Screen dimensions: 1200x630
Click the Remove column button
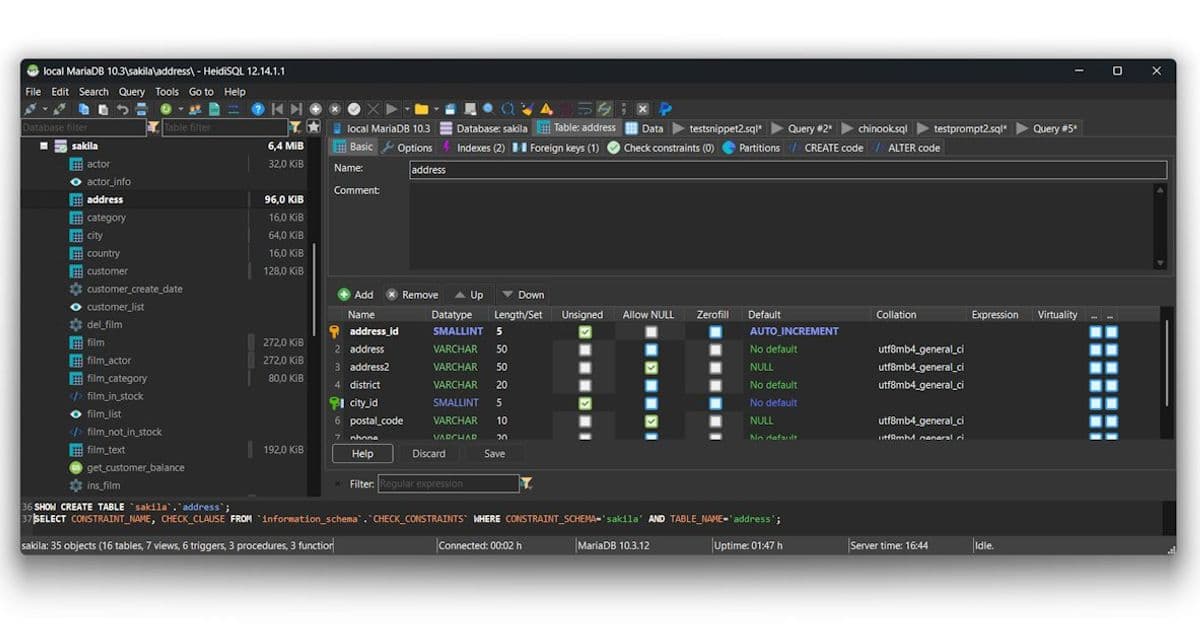click(412, 295)
